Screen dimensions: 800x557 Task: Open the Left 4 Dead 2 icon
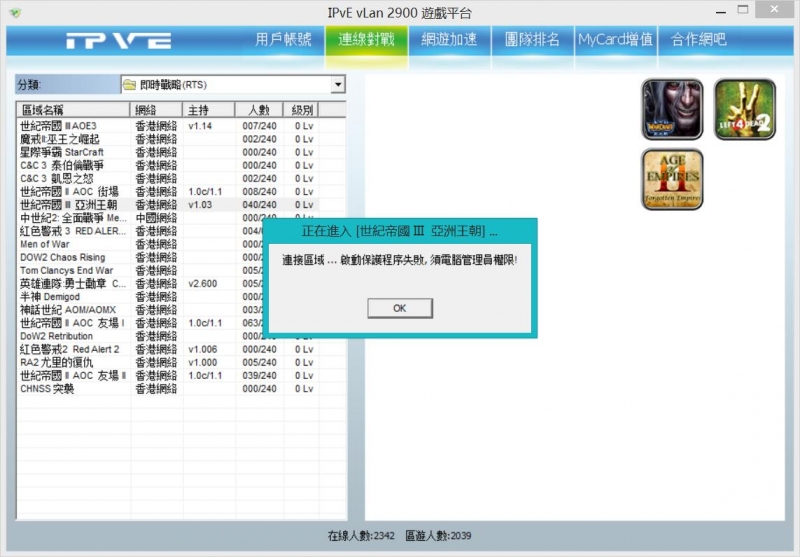pyautogui.click(x=744, y=109)
